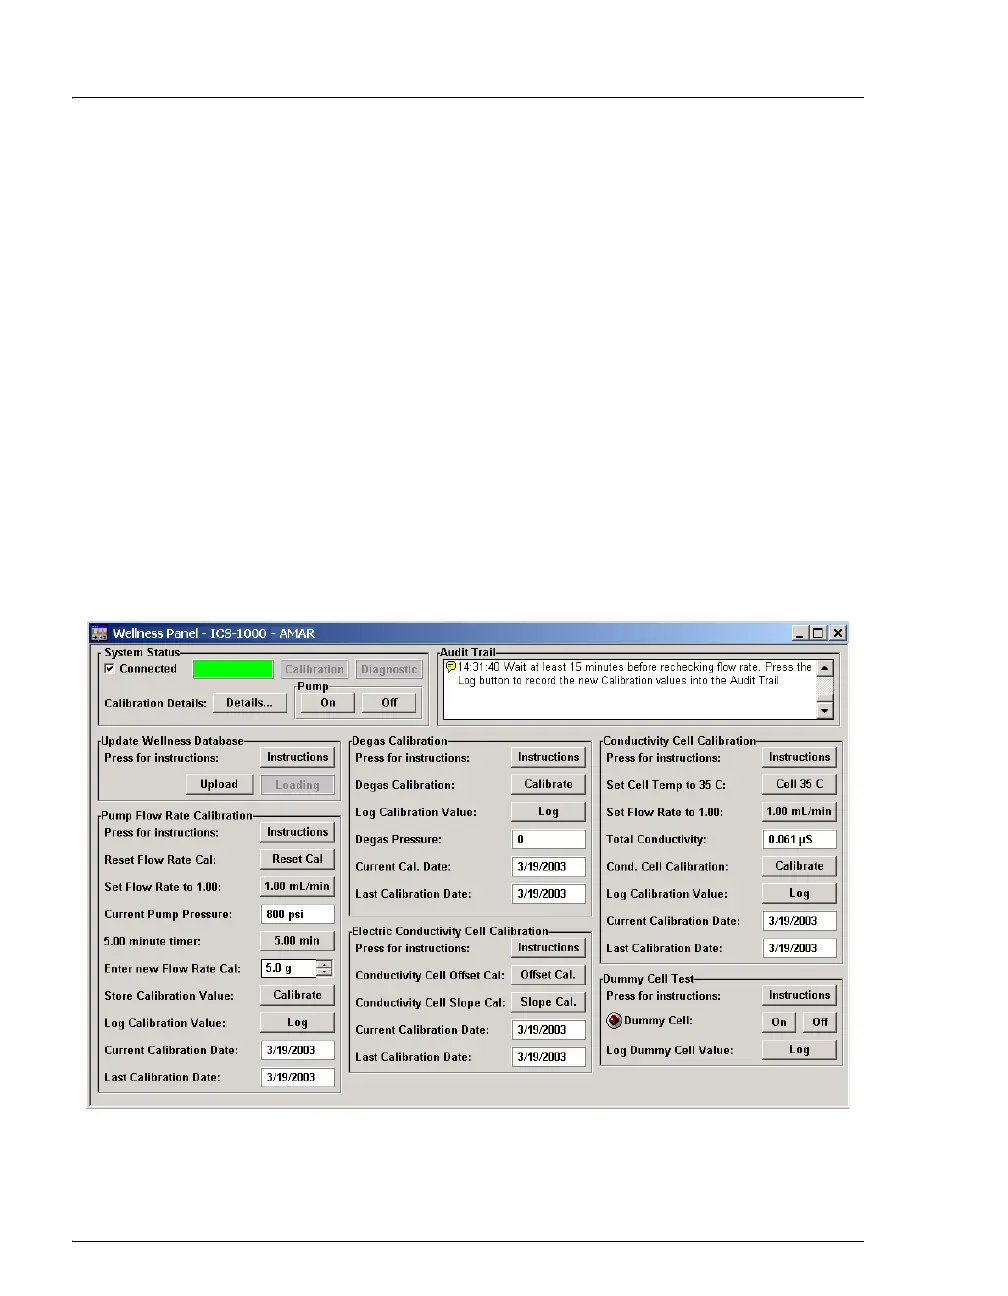The image size is (1008, 1296).
Task: Click the Diagnostic button in System Status
Action: click(389, 670)
